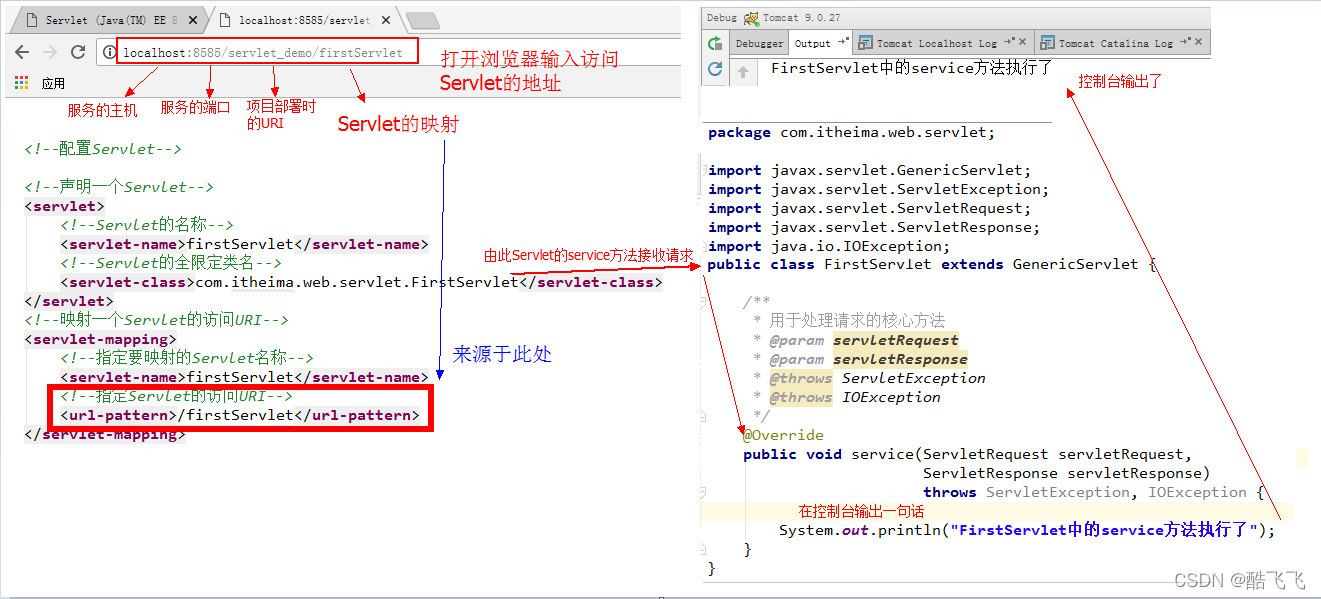Open the colorful Apps grid icon
Image resolution: width=1321 pixels, height=599 pixels.
click(x=22, y=83)
